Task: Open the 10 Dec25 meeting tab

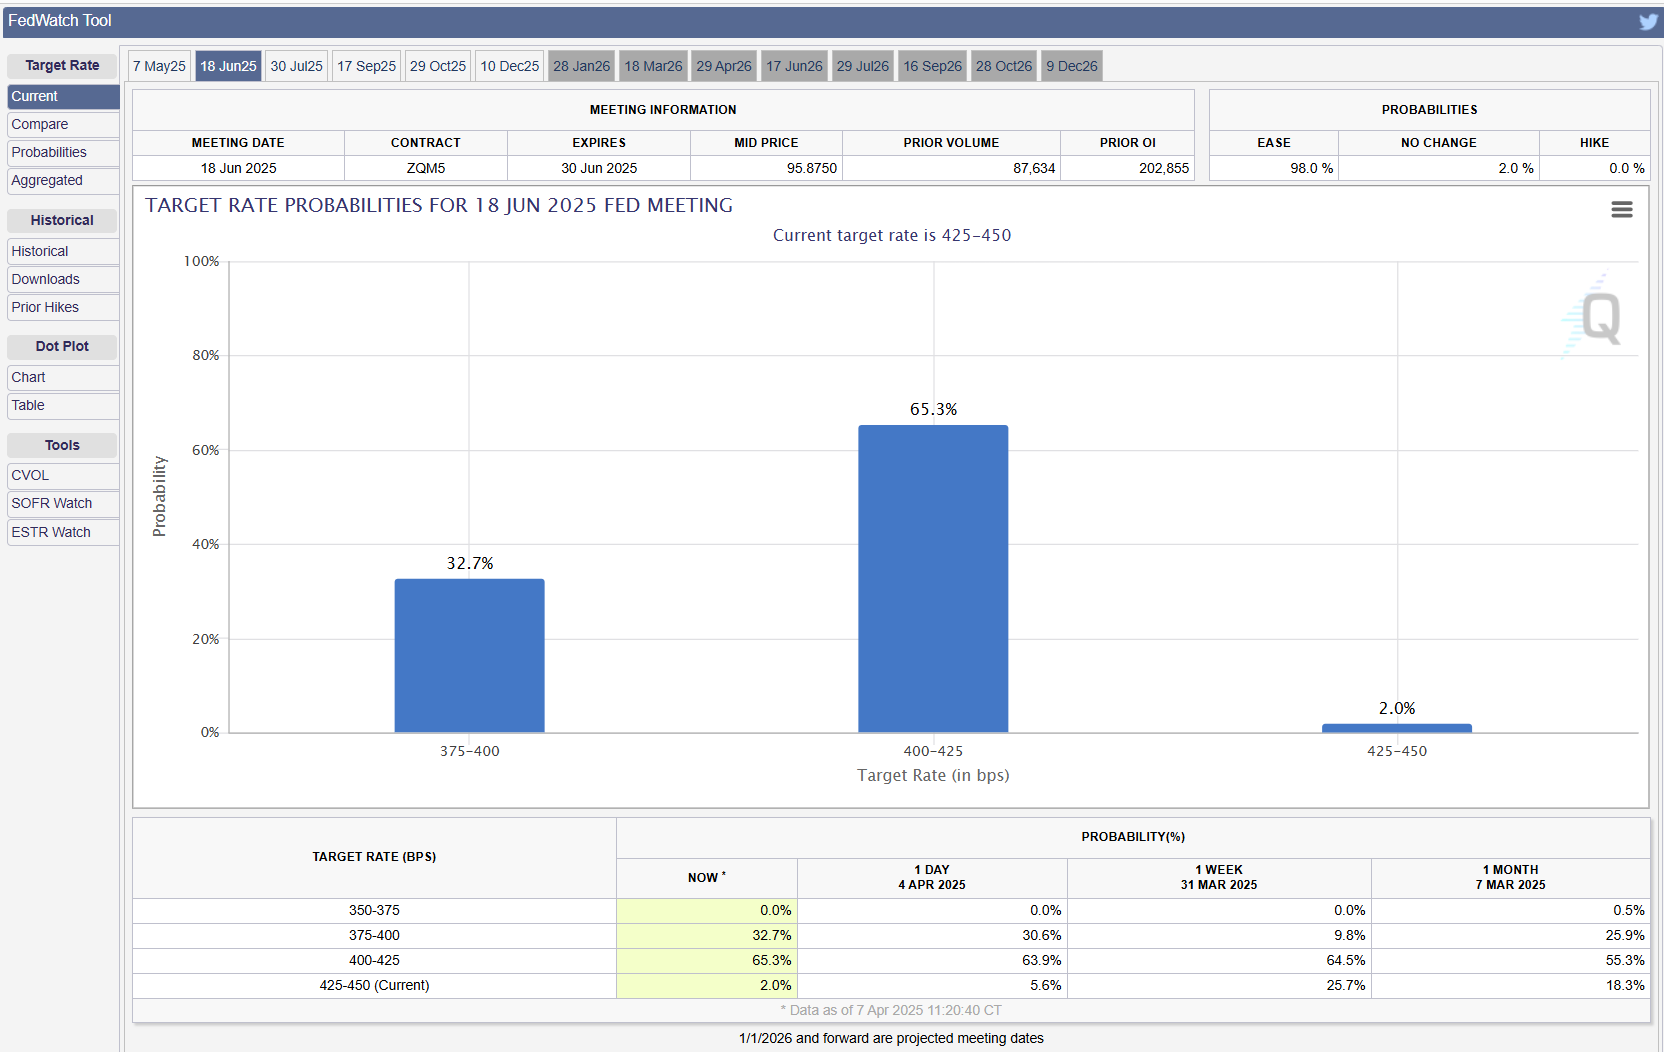Action: pos(509,66)
